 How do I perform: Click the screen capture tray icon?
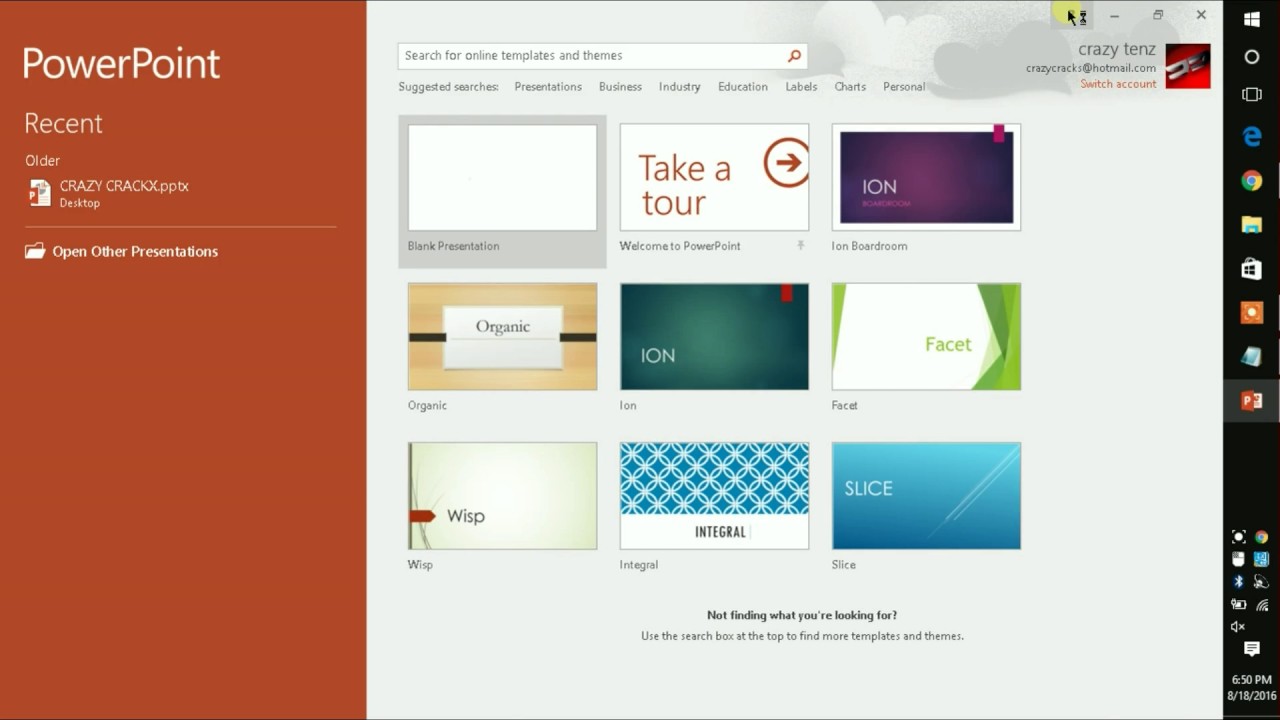pos(1239,537)
